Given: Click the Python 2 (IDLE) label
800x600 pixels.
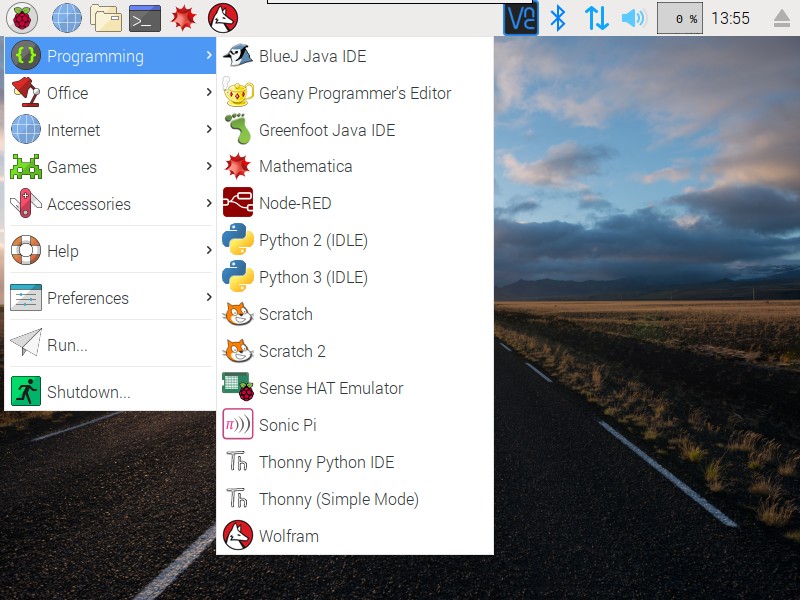Looking at the screenshot, I should pyautogui.click(x=313, y=240).
